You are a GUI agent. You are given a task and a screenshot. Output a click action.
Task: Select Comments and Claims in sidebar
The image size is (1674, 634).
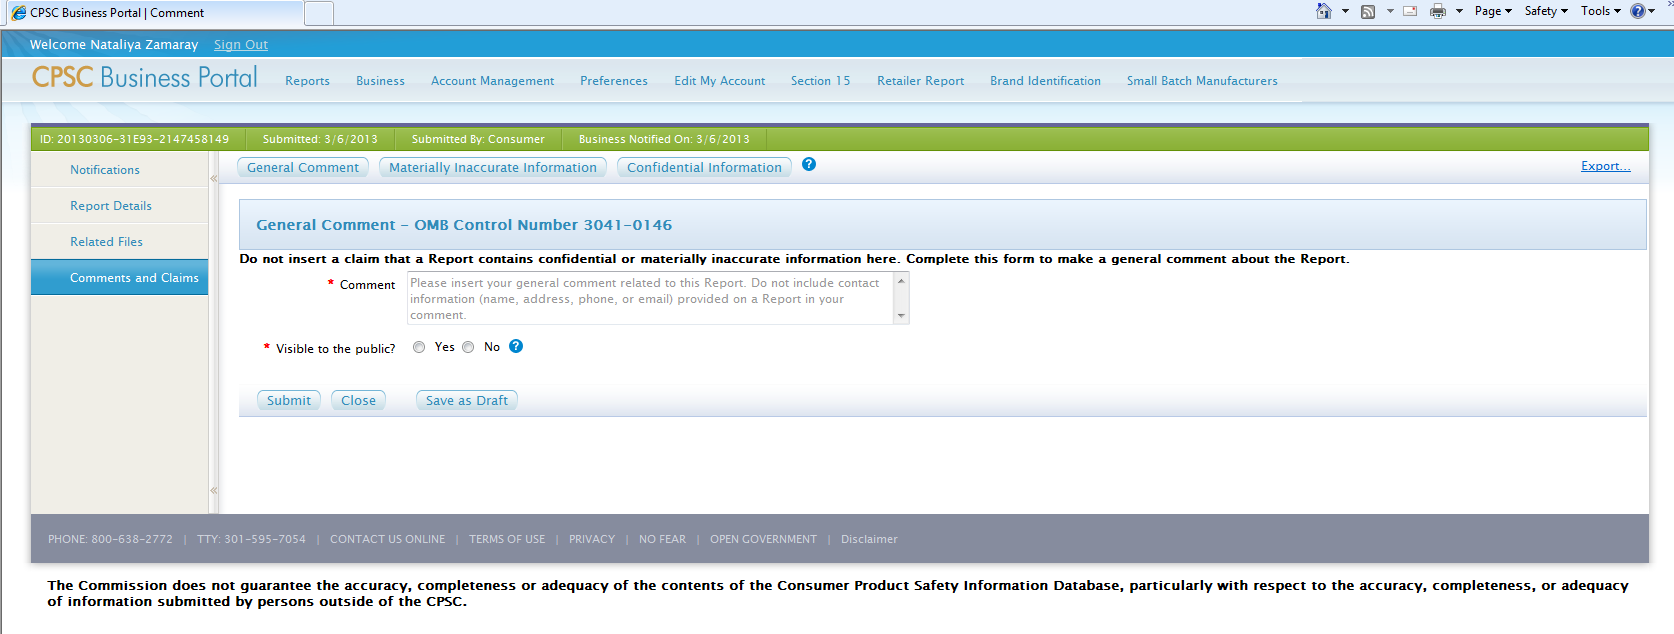click(x=119, y=278)
